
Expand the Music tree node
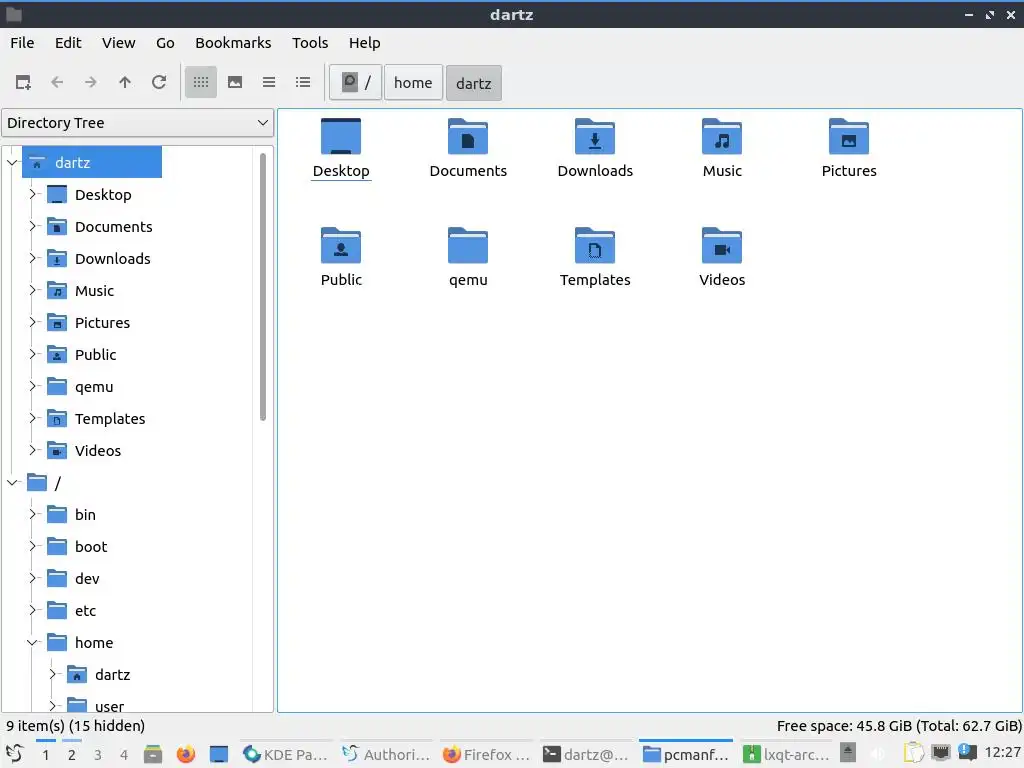32,290
